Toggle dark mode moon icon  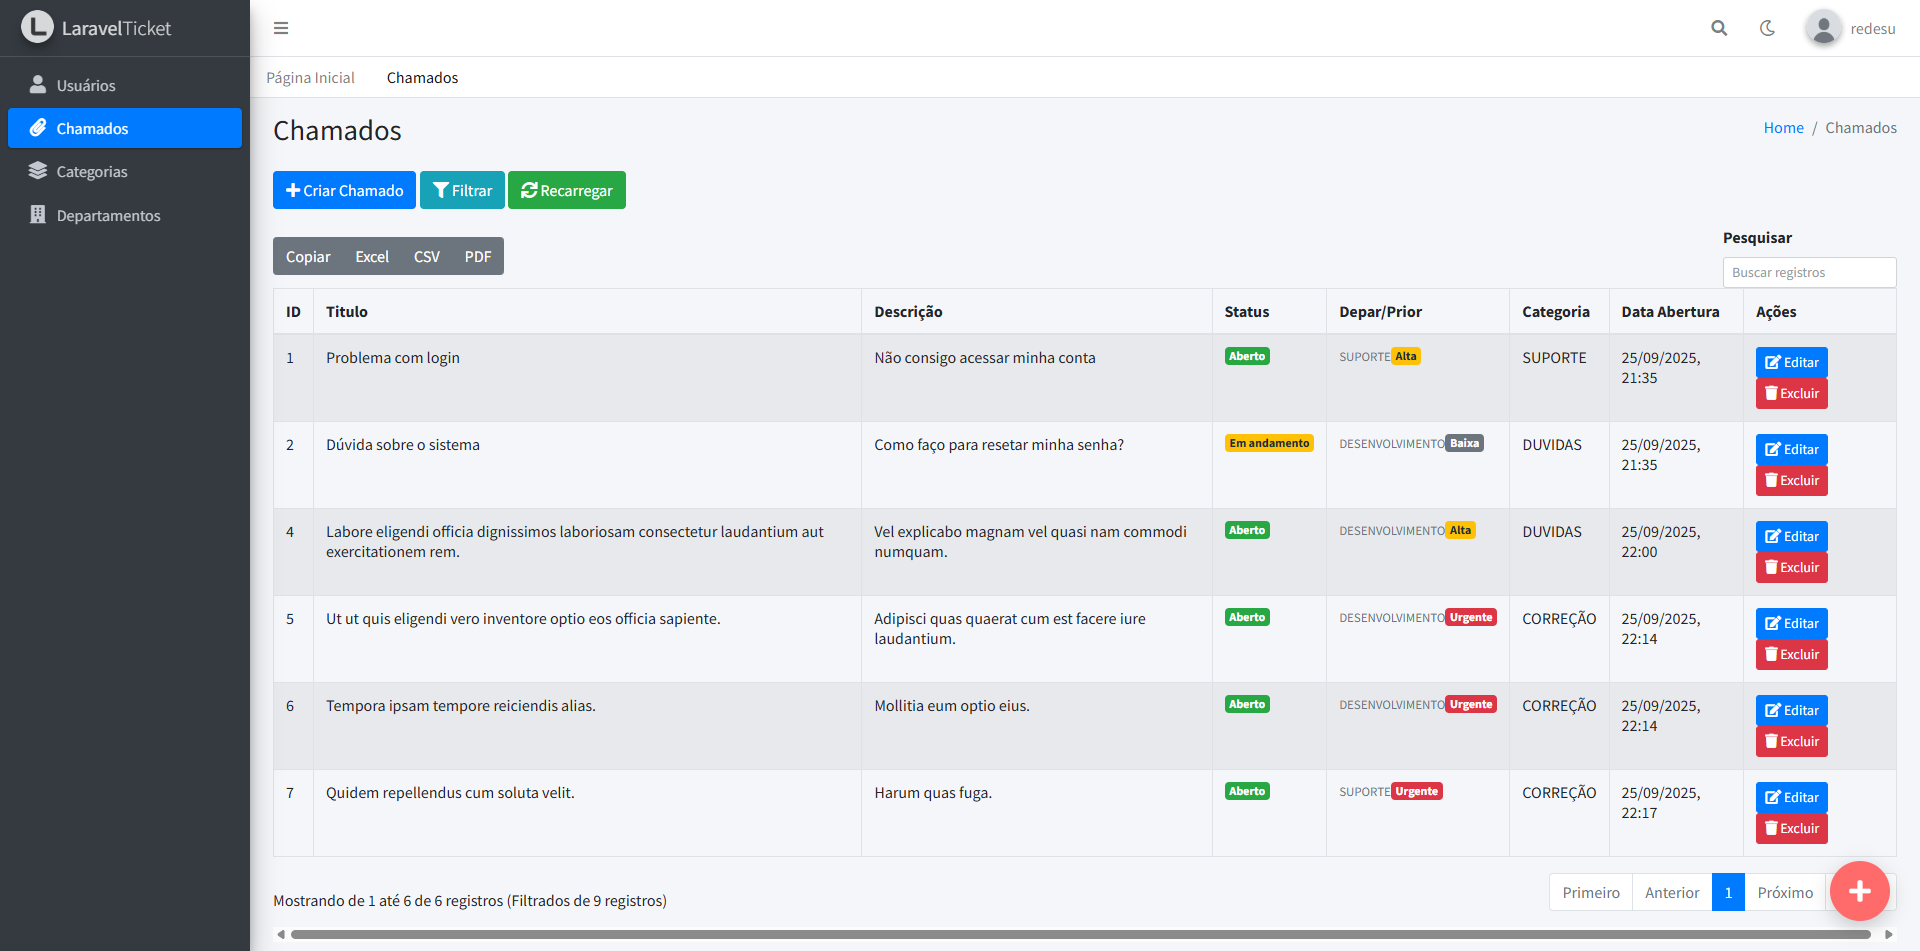point(1768,28)
